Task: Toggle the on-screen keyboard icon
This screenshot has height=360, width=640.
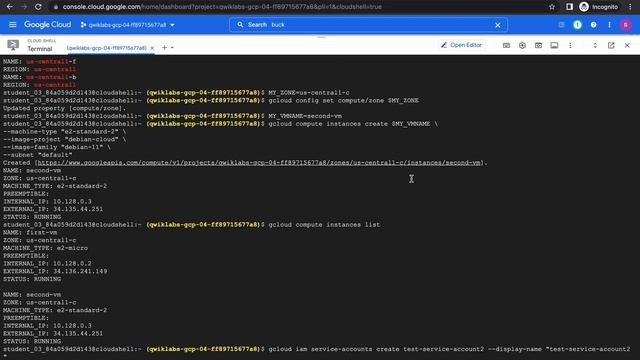Action: [506, 45]
